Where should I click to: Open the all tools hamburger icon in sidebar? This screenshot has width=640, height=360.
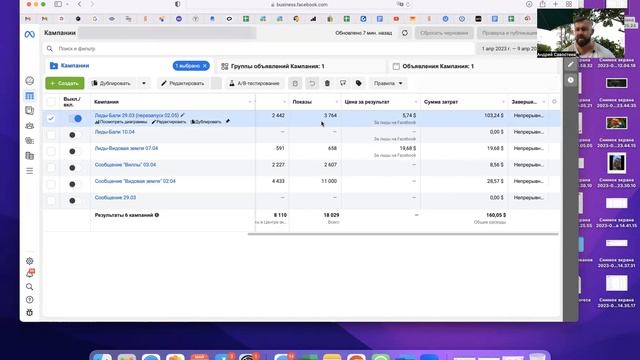[29, 171]
